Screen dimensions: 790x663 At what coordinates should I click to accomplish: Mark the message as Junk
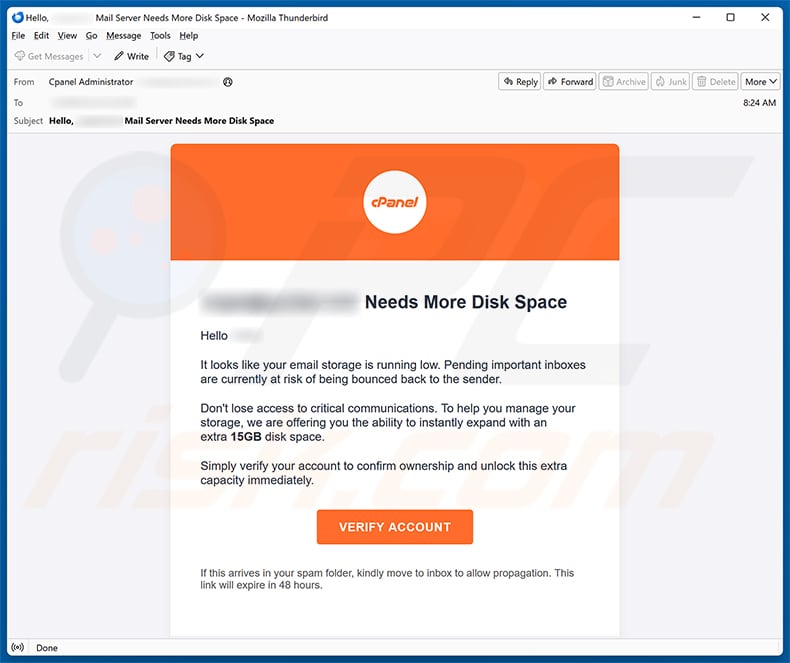point(671,82)
